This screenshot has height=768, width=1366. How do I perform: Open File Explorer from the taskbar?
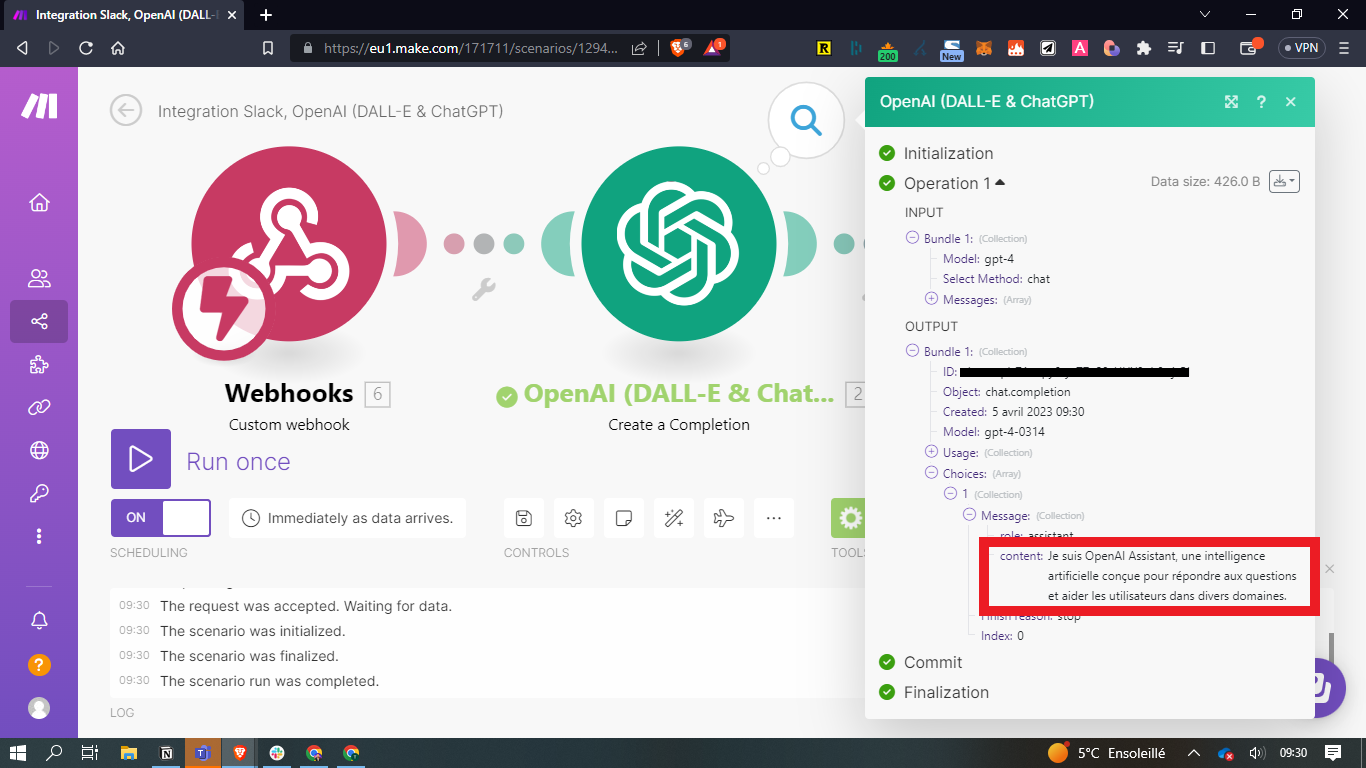click(128, 752)
